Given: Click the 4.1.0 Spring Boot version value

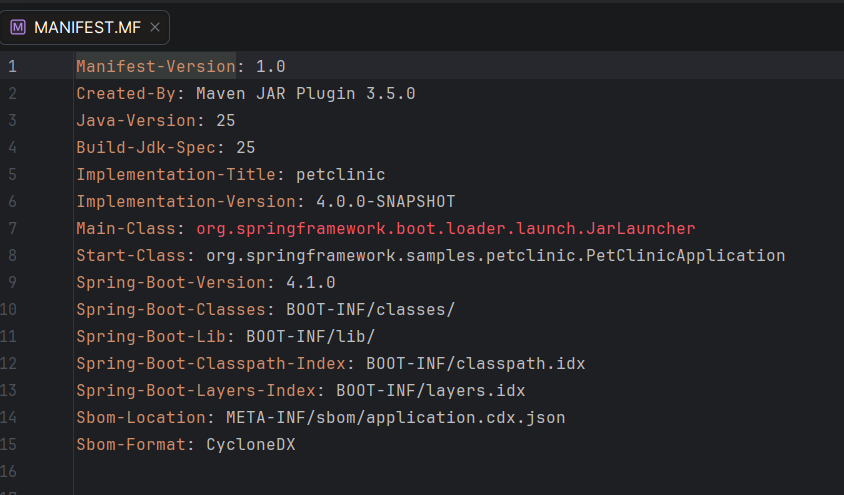Looking at the screenshot, I should (311, 282).
